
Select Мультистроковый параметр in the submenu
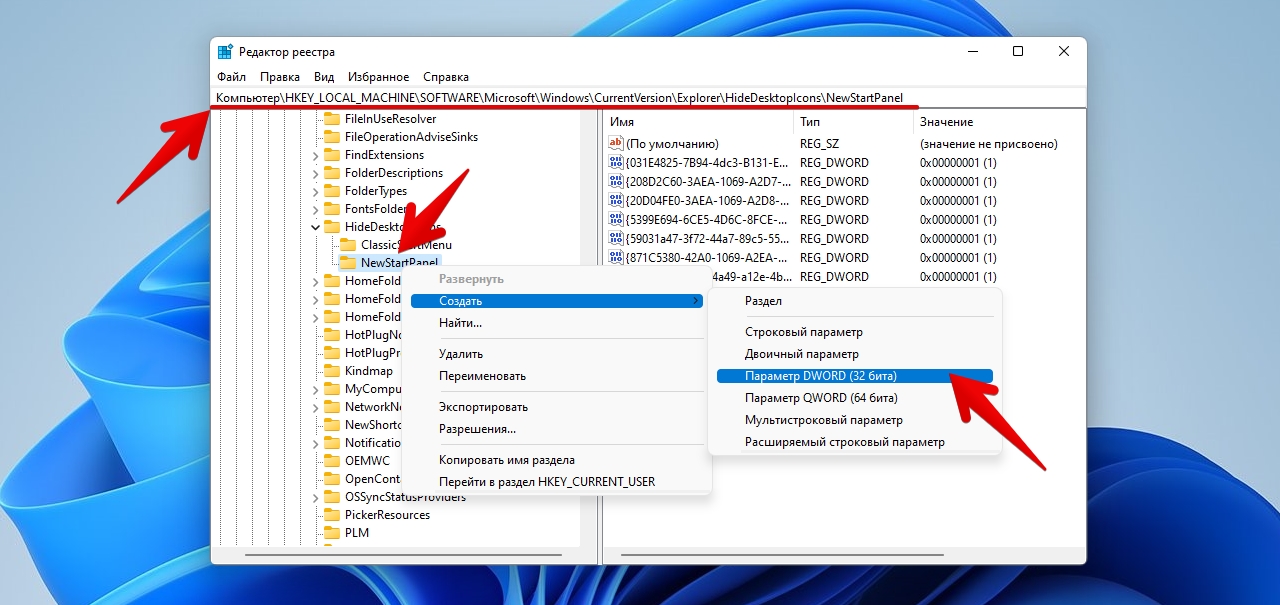pyautogui.click(x=855, y=420)
